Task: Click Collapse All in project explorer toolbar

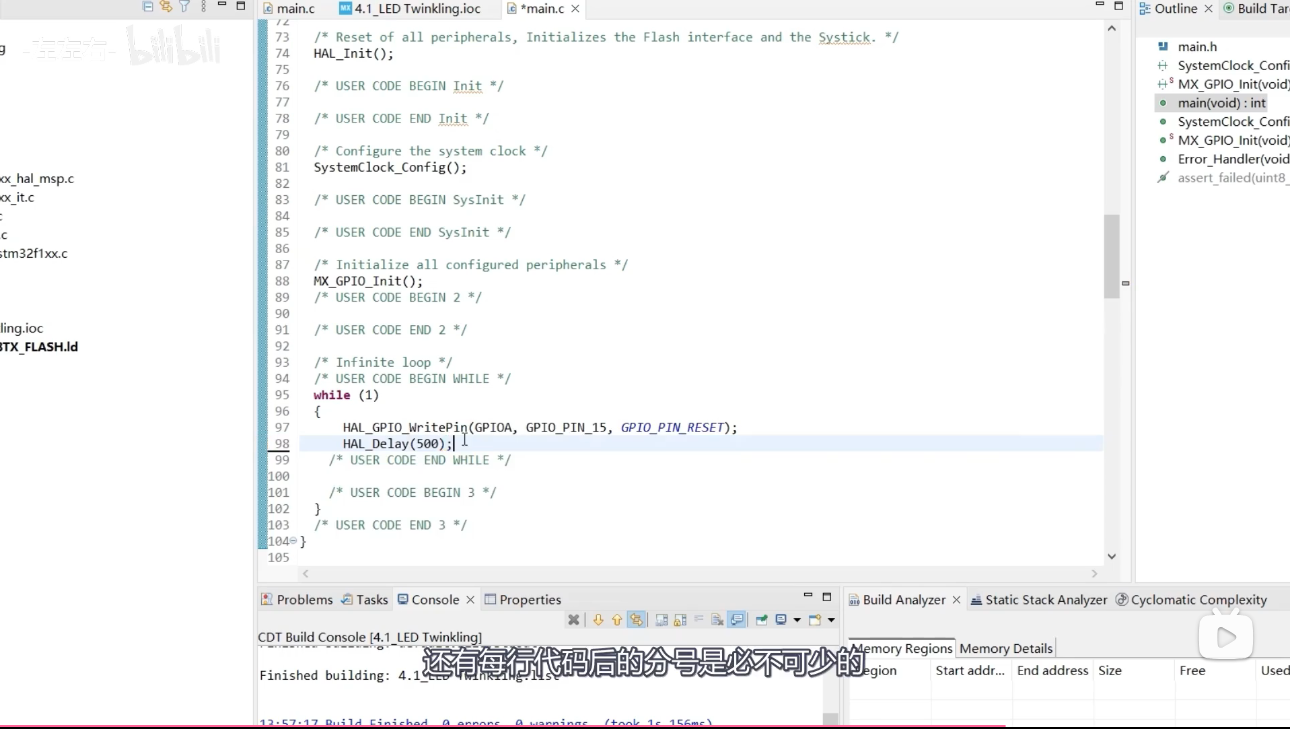Action: tap(148, 7)
